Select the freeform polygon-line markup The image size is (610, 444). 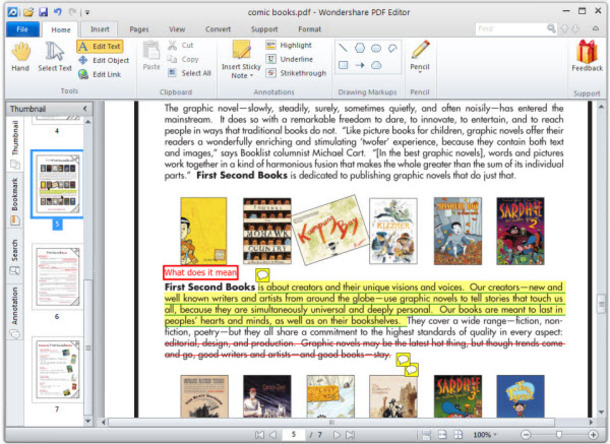click(393, 48)
